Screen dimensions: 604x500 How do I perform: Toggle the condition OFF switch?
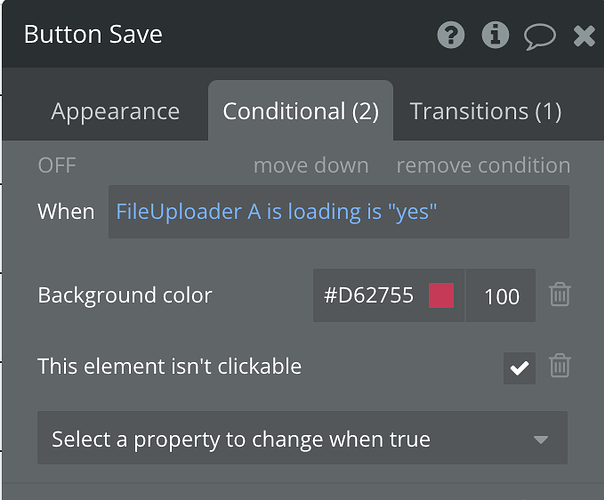coord(57,165)
